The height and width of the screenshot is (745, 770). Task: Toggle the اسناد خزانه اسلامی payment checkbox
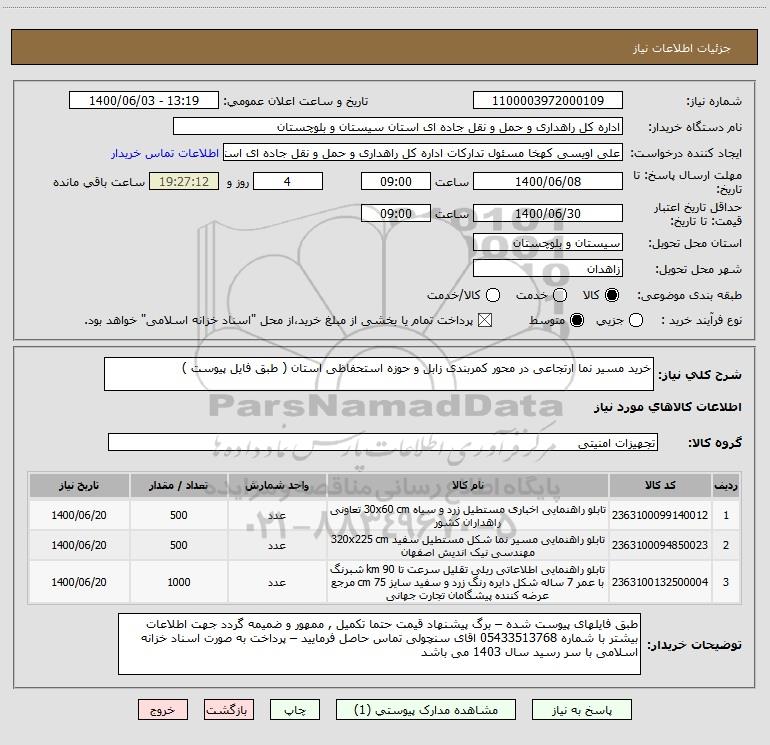[x=485, y=320]
